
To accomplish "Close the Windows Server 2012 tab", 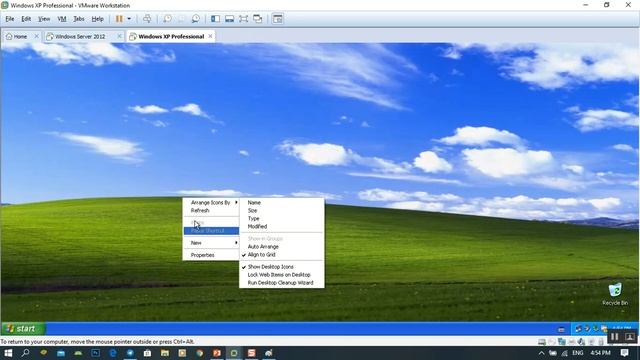I will tap(120, 36).
